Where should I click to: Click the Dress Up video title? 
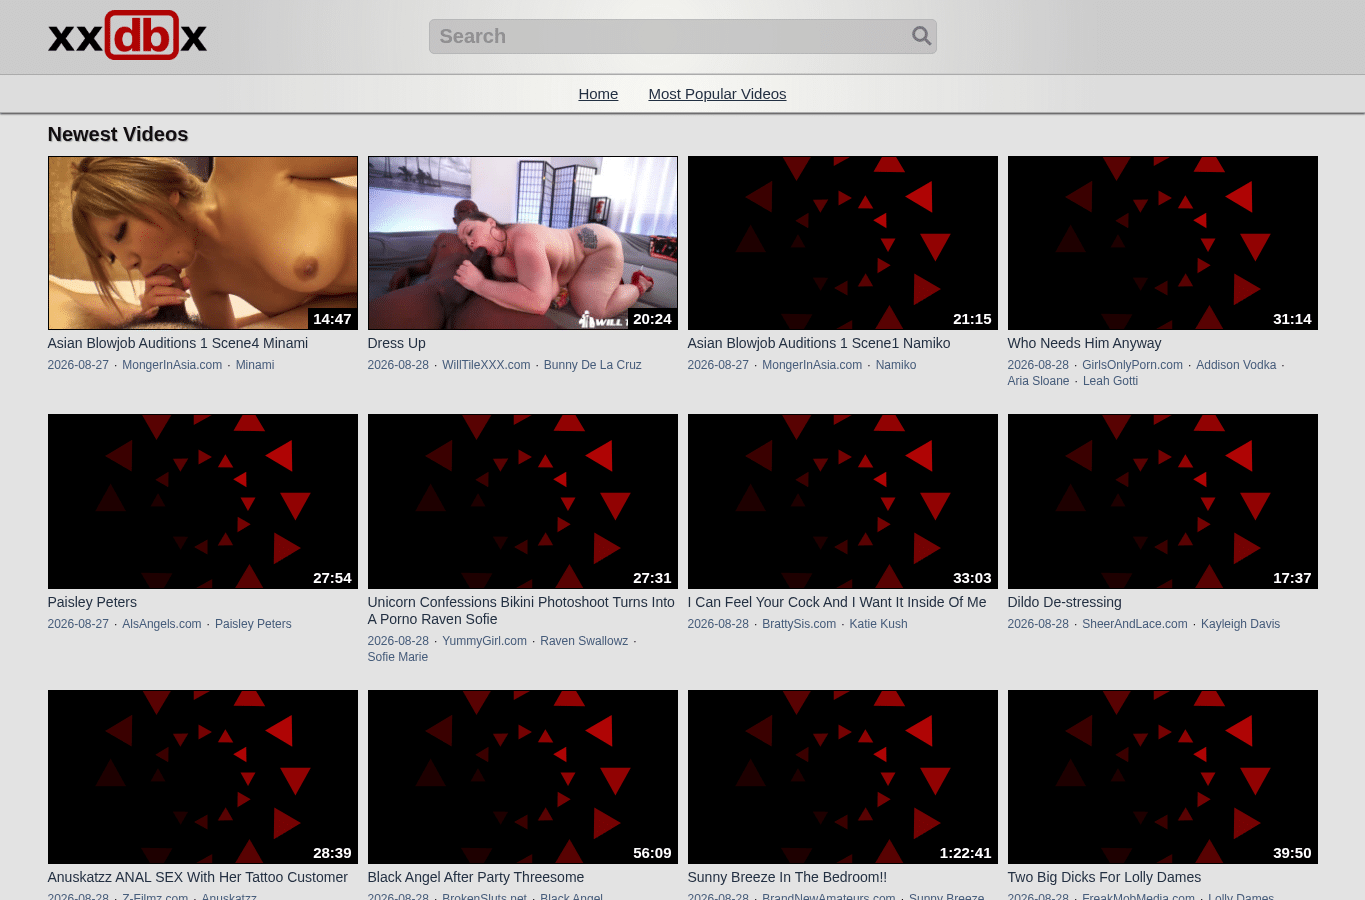[397, 343]
